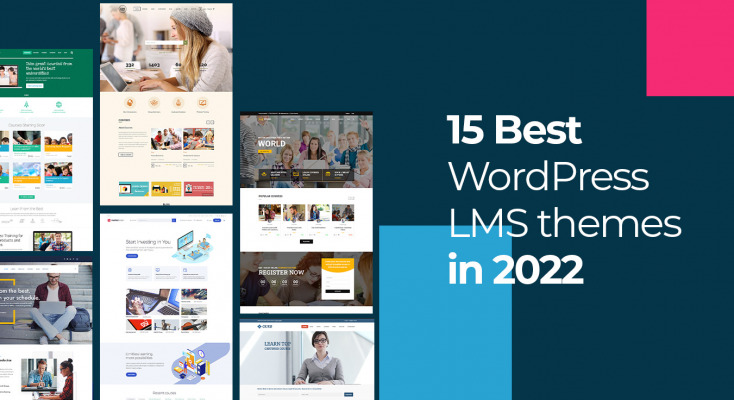The width and height of the screenshot is (734, 400).
Task: Select the highlighted first menu item in green header
Action: (29, 53)
